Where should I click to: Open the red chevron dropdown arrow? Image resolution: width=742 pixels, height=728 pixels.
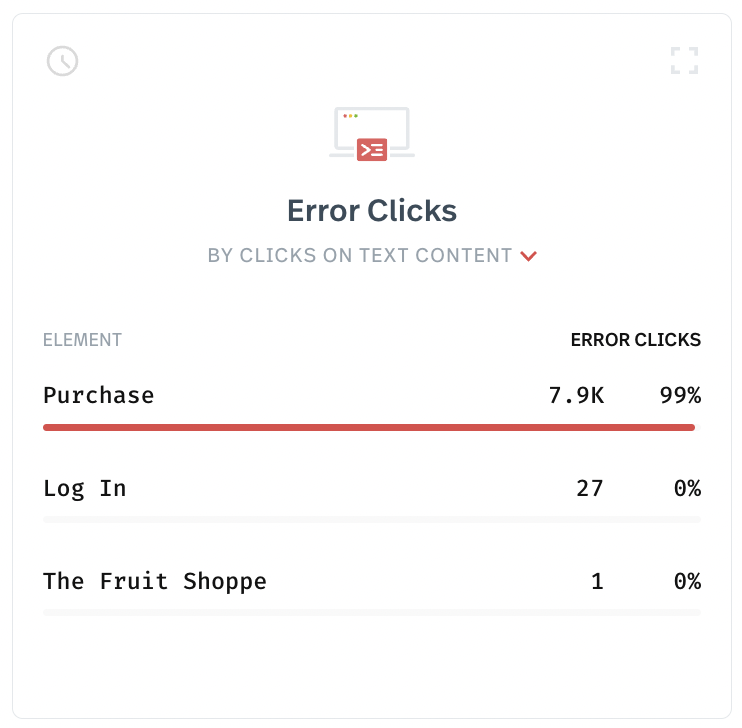[x=529, y=256]
